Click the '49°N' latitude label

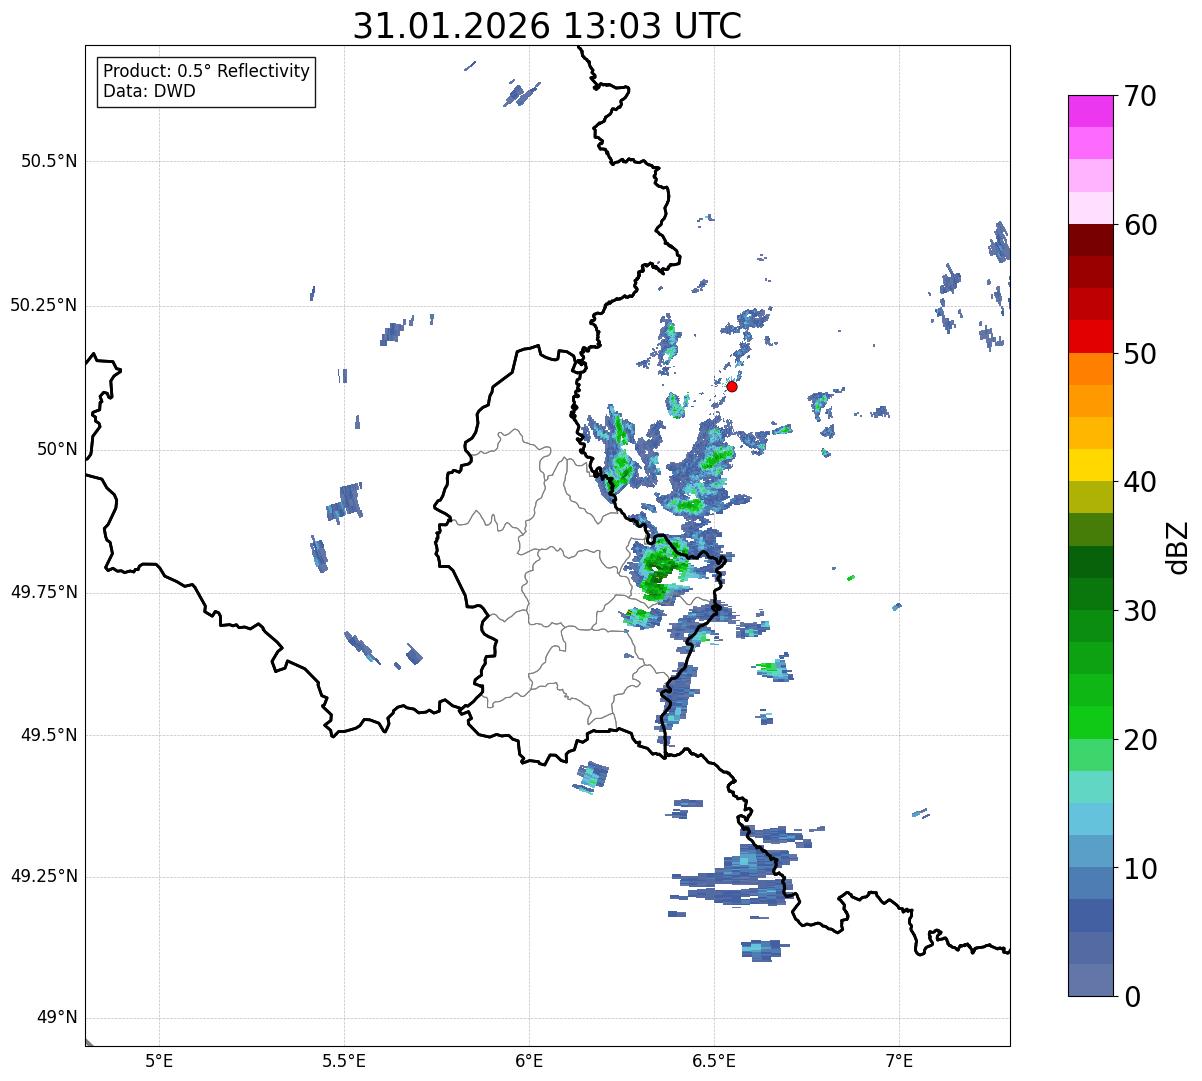58,1018
